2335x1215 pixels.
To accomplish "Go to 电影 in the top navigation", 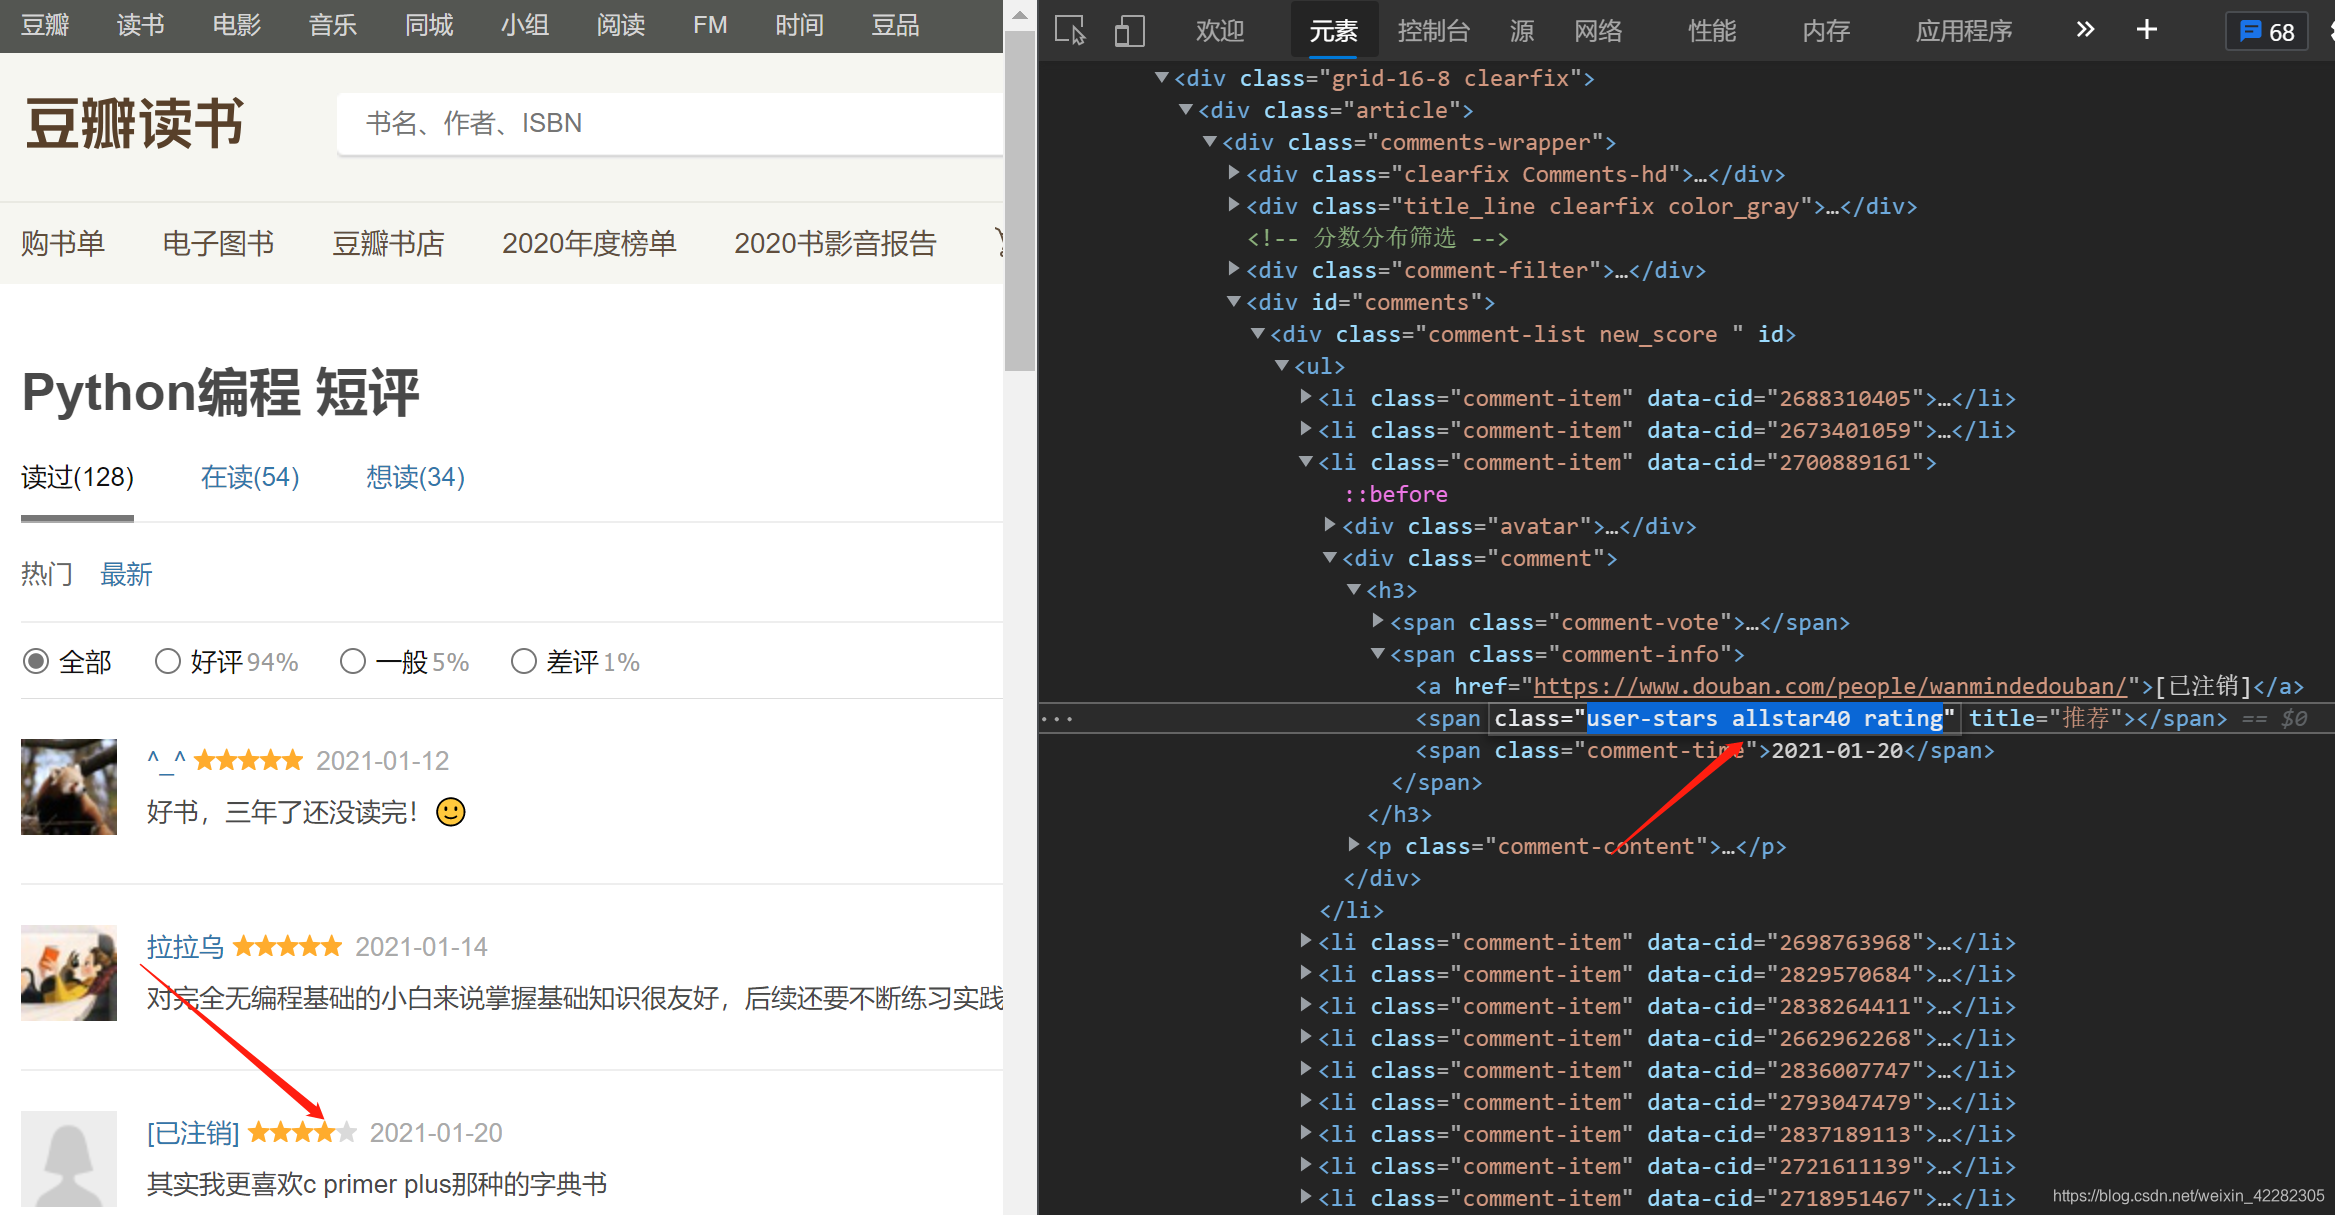I will pos(236,25).
